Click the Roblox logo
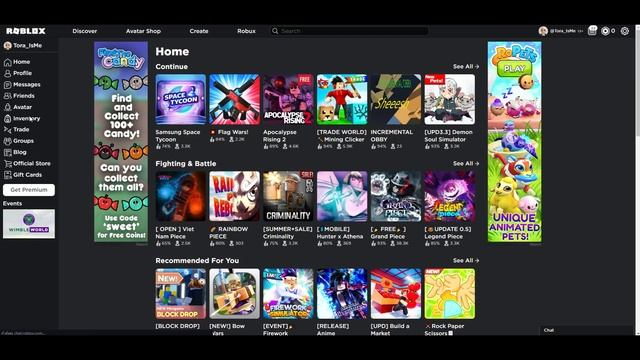This screenshot has height=360, width=640. [x=26, y=31]
